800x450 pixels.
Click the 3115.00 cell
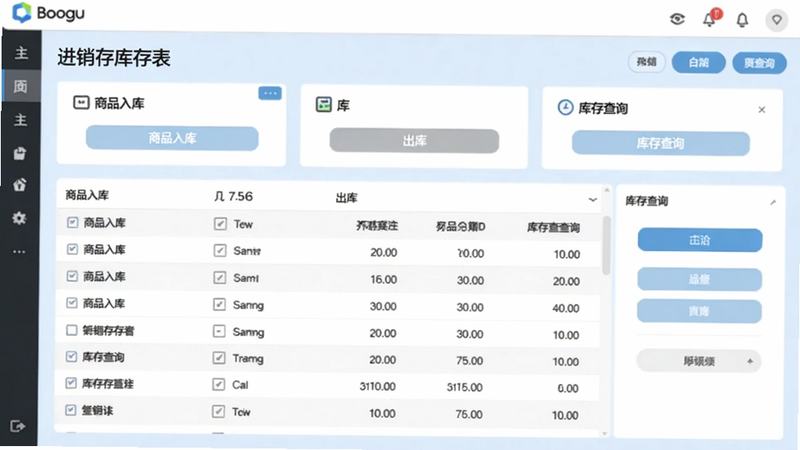tap(464, 387)
